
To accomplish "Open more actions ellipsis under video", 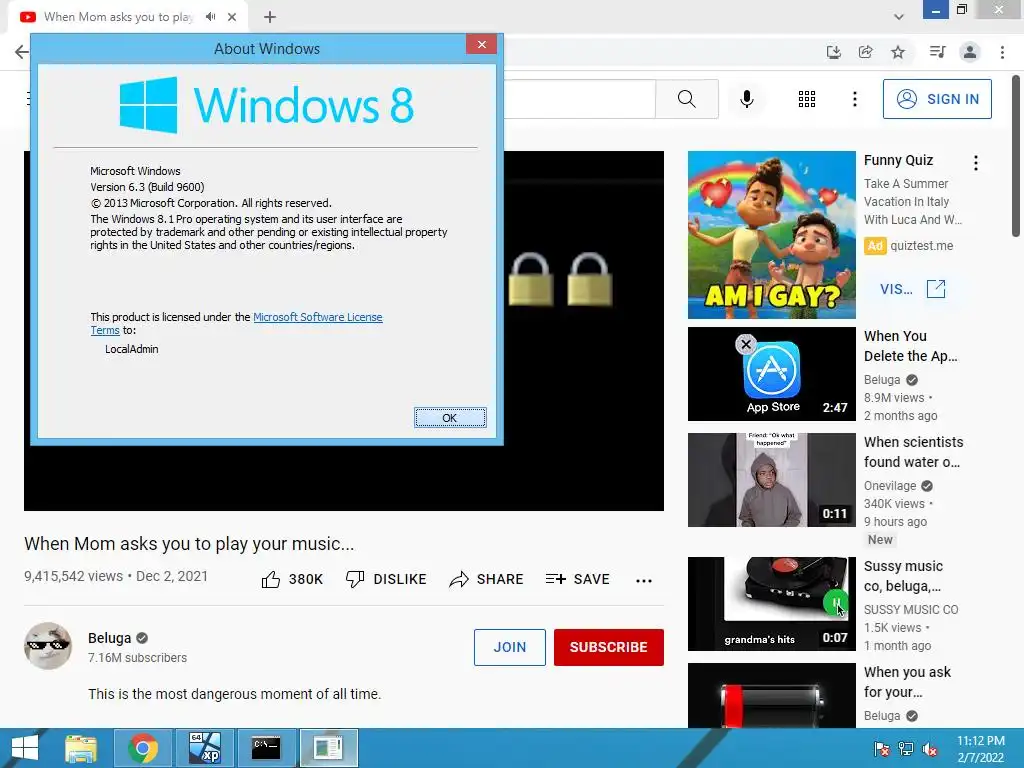I will pos(644,581).
